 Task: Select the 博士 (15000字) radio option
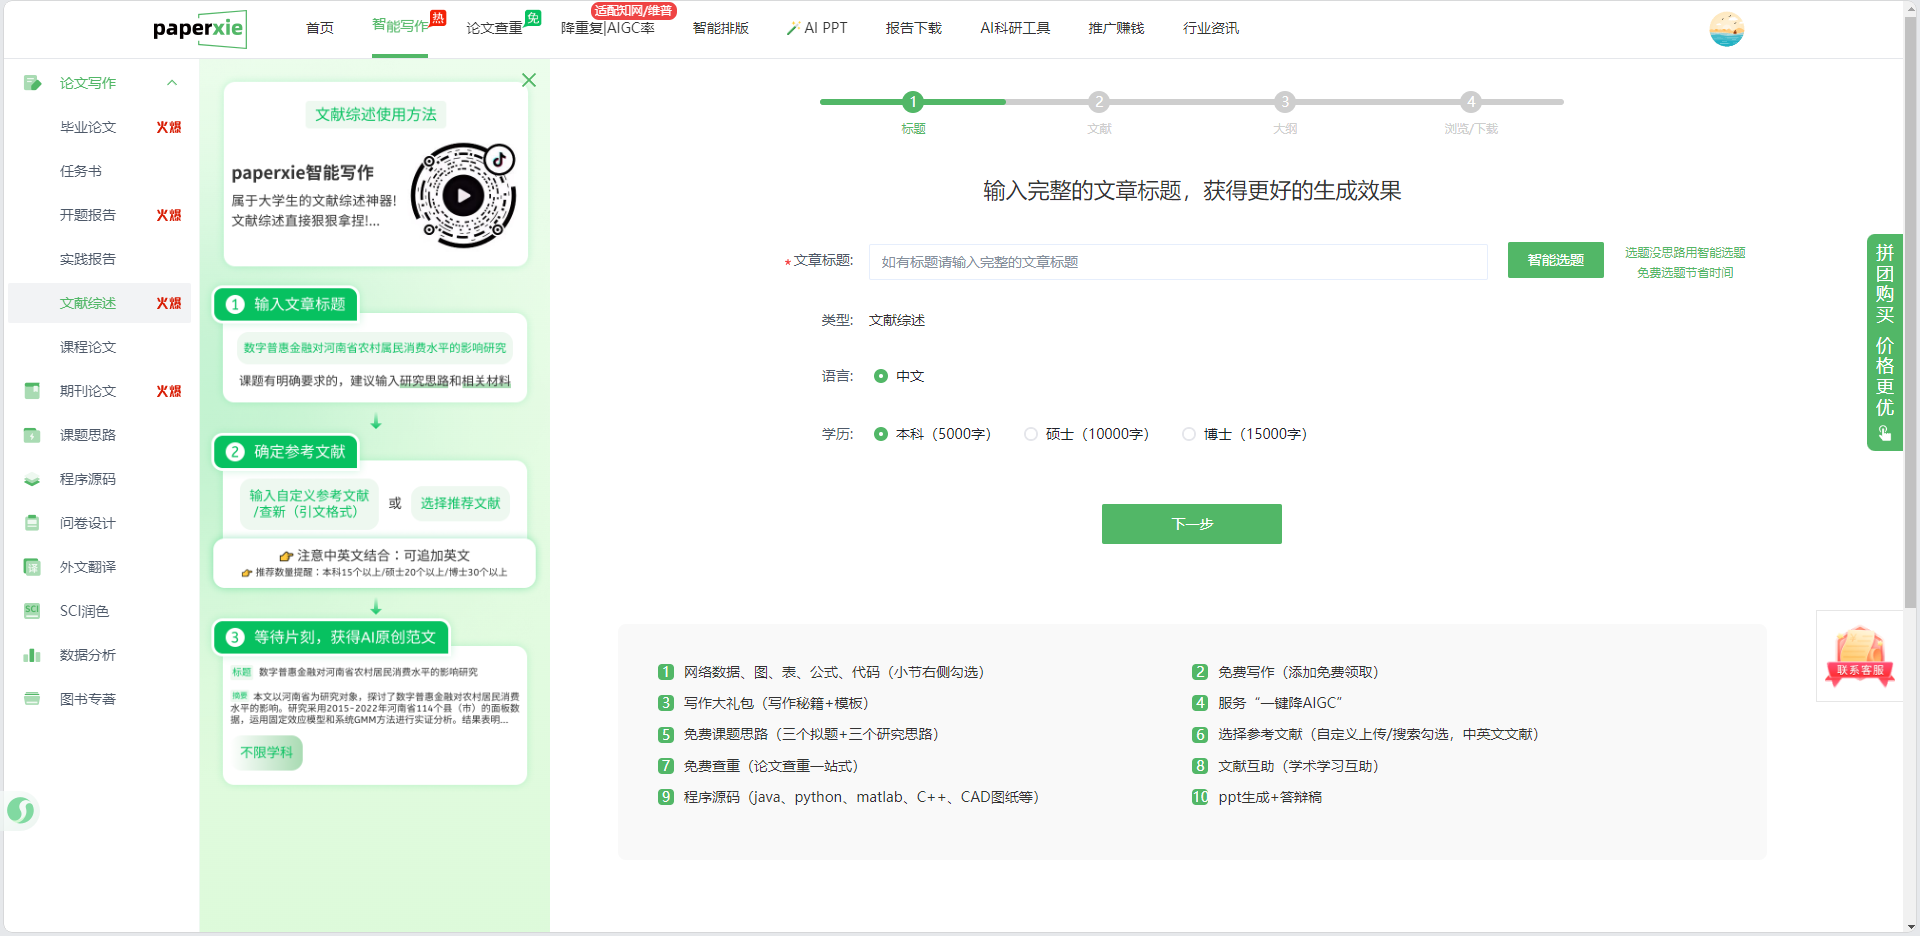(x=1189, y=434)
